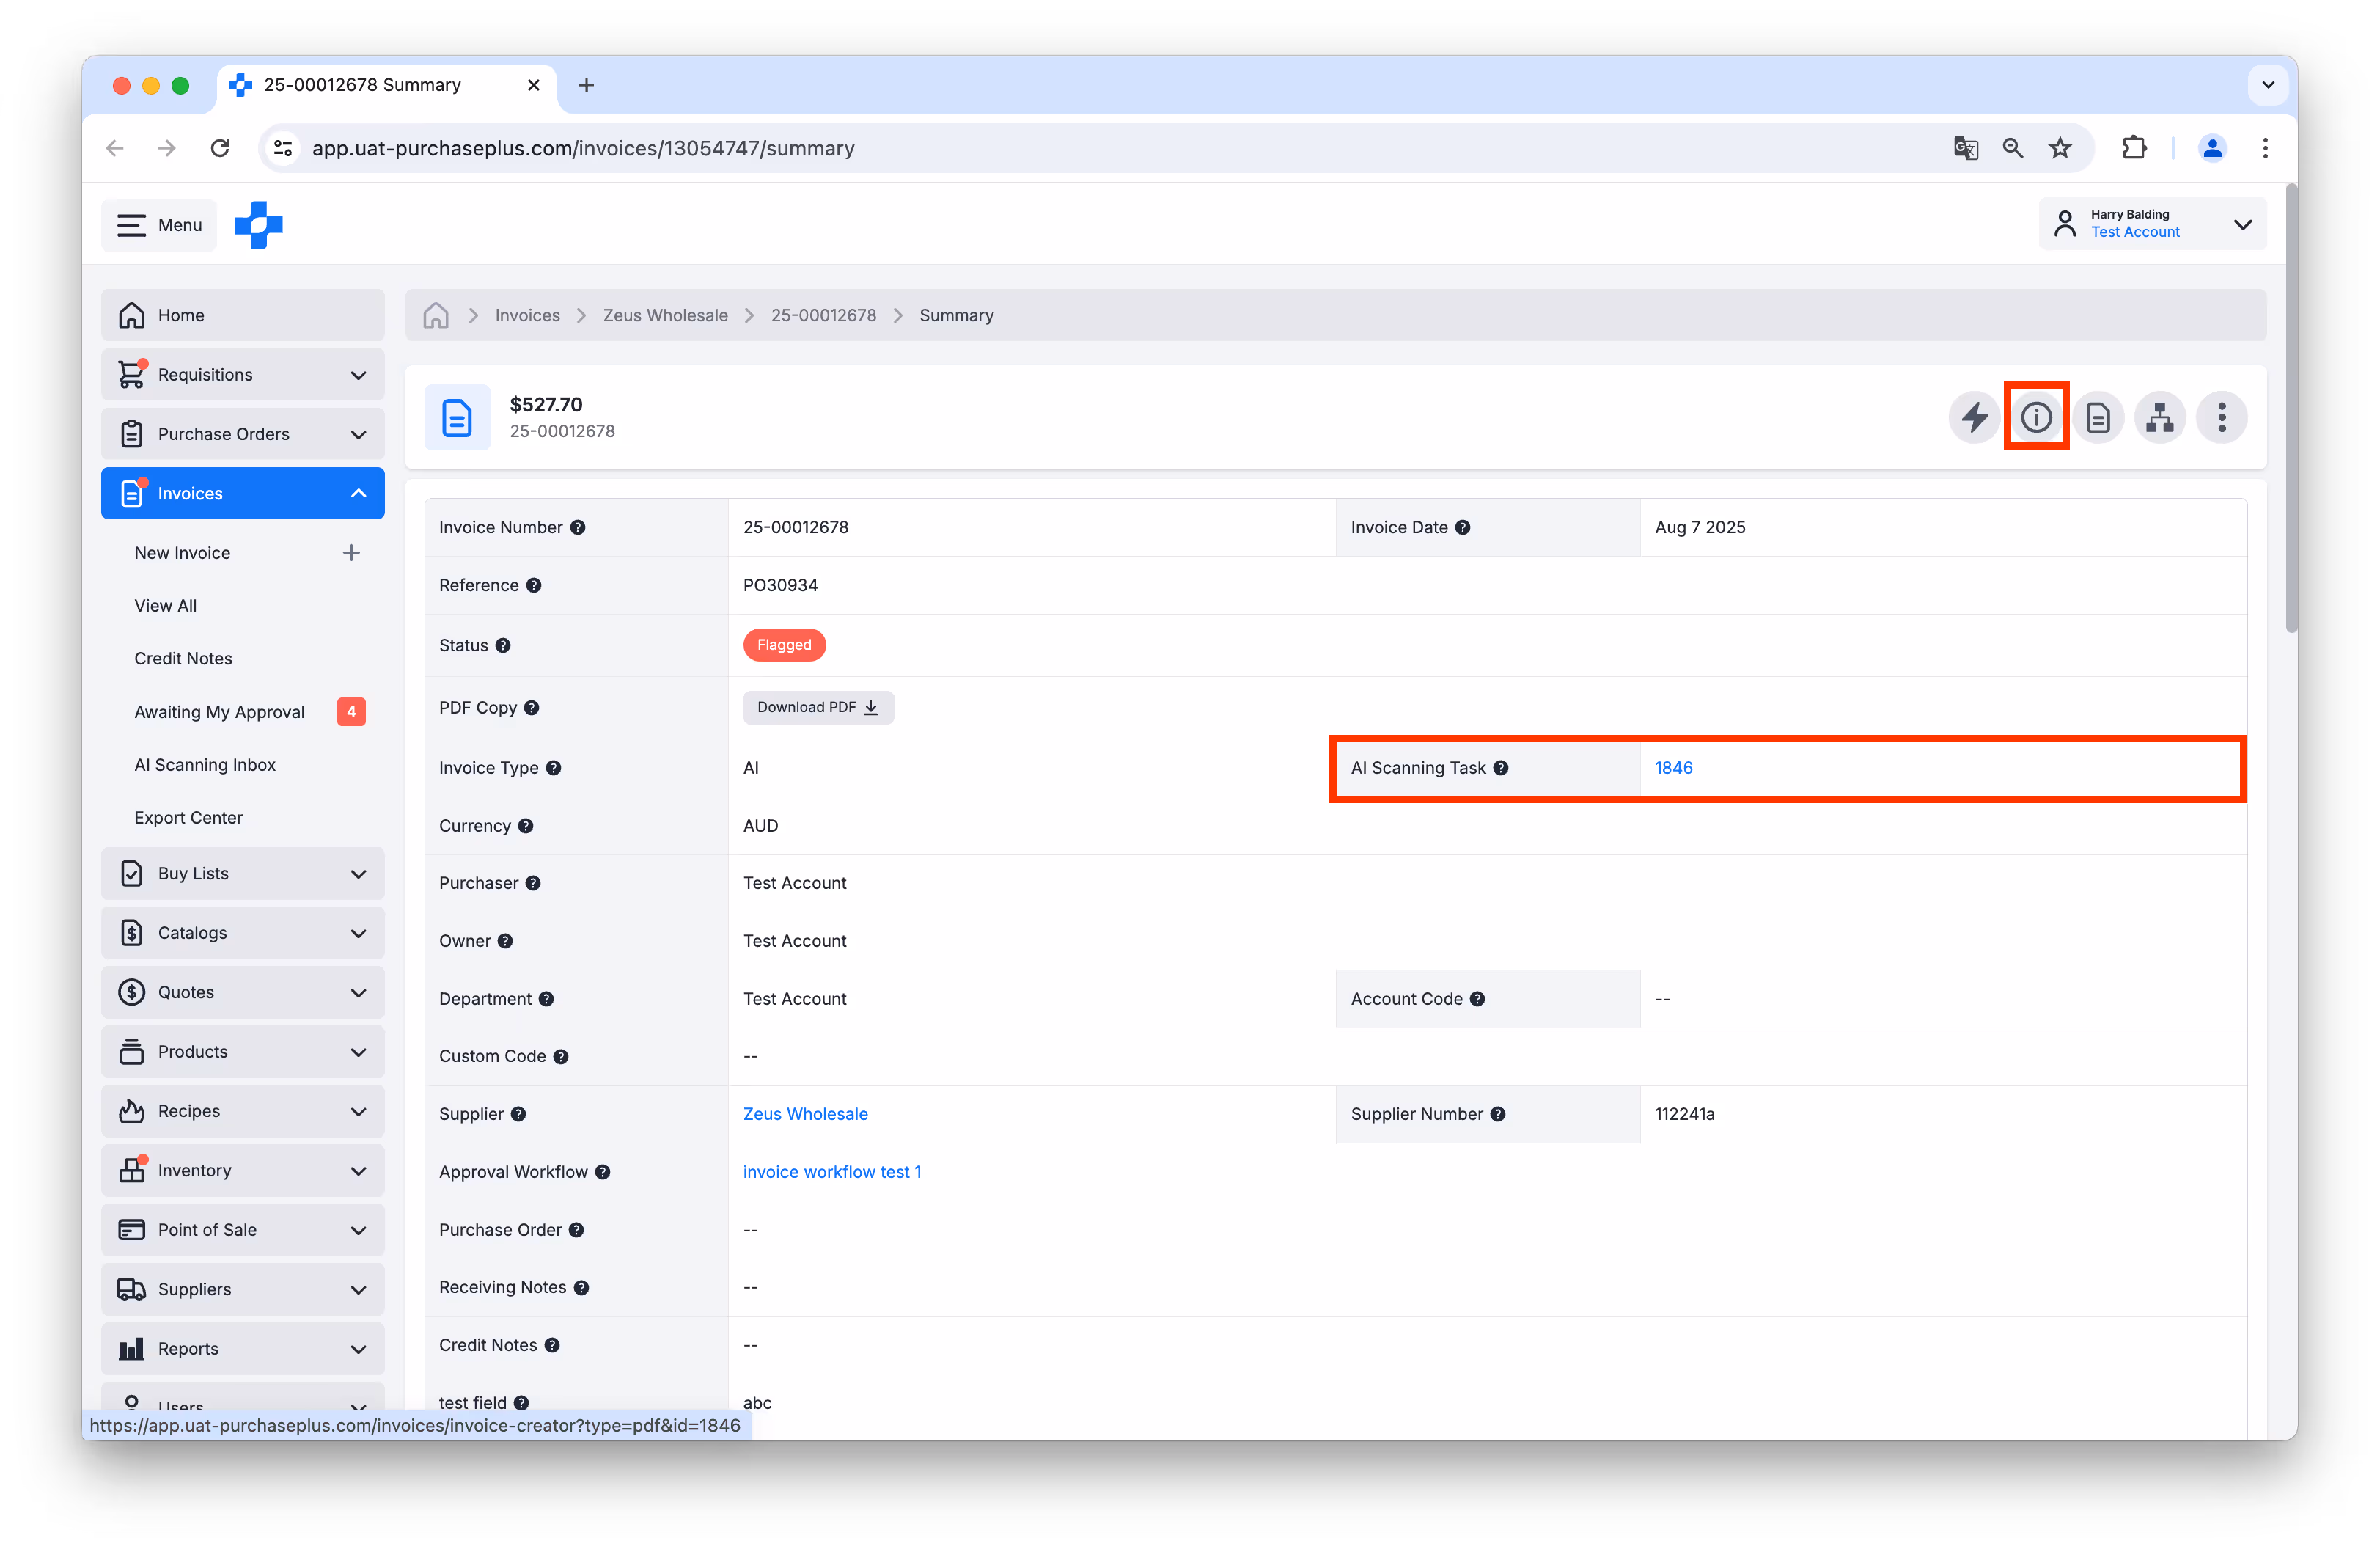
Task: Click the Download PDF button
Action: (817, 707)
